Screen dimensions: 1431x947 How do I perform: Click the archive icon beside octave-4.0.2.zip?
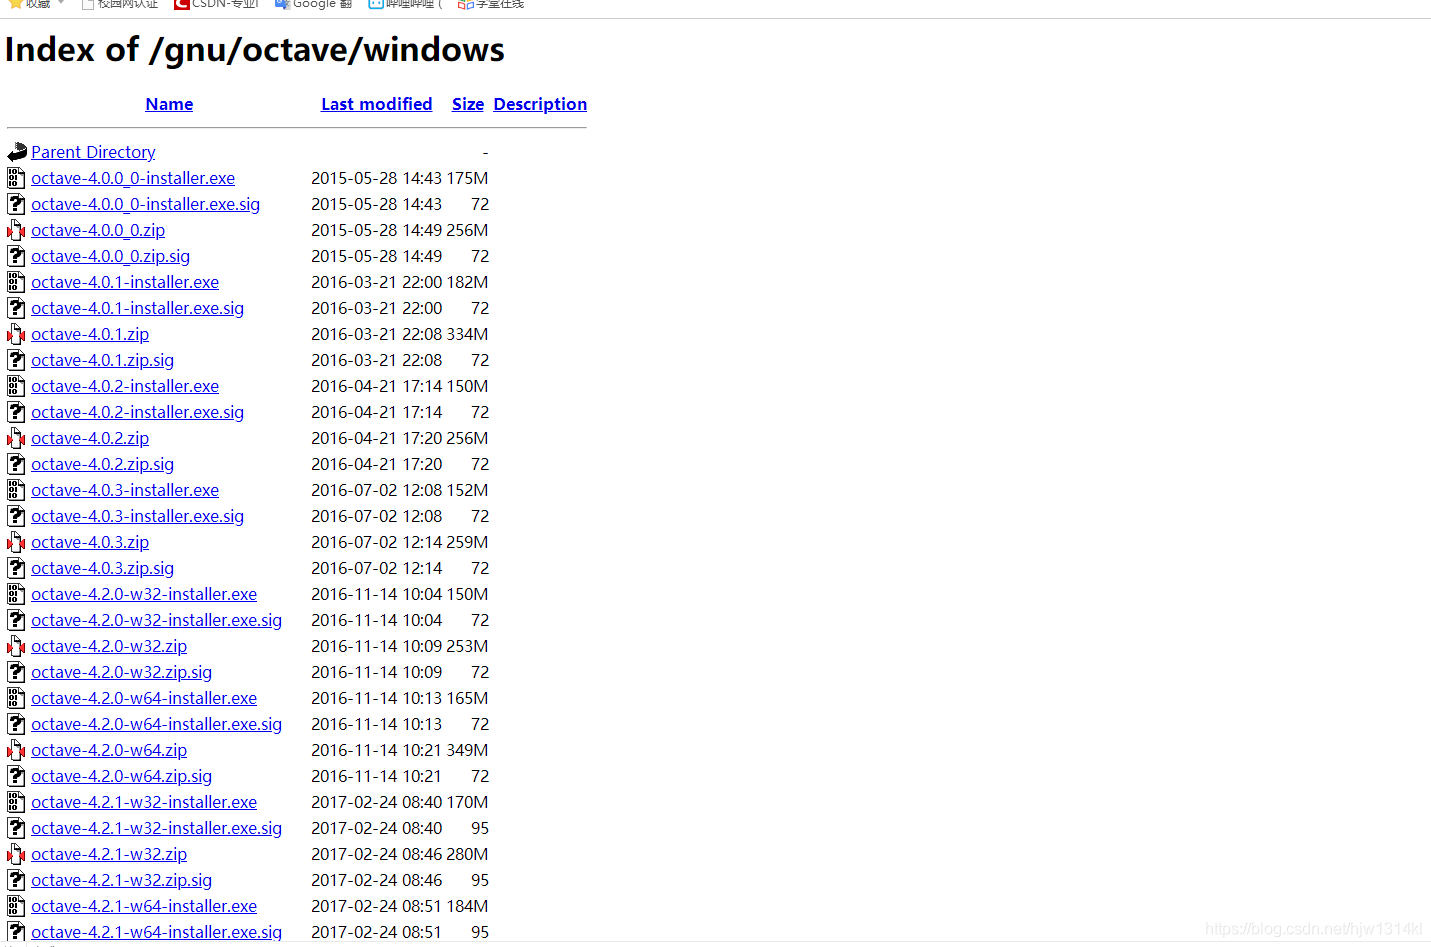(x=16, y=438)
